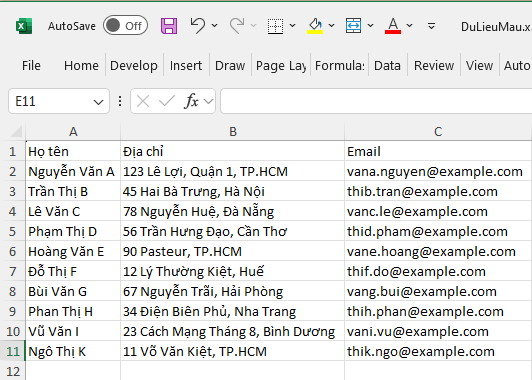Viewport: 532px width, 380px height.
Task: Open the Draw tab
Action: pos(230,65)
